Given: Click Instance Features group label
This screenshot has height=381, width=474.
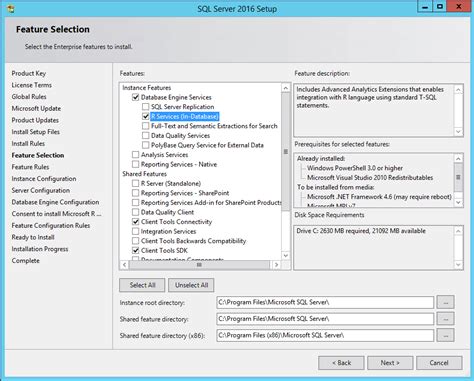Looking at the screenshot, I should pyautogui.click(x=147, y=88).
